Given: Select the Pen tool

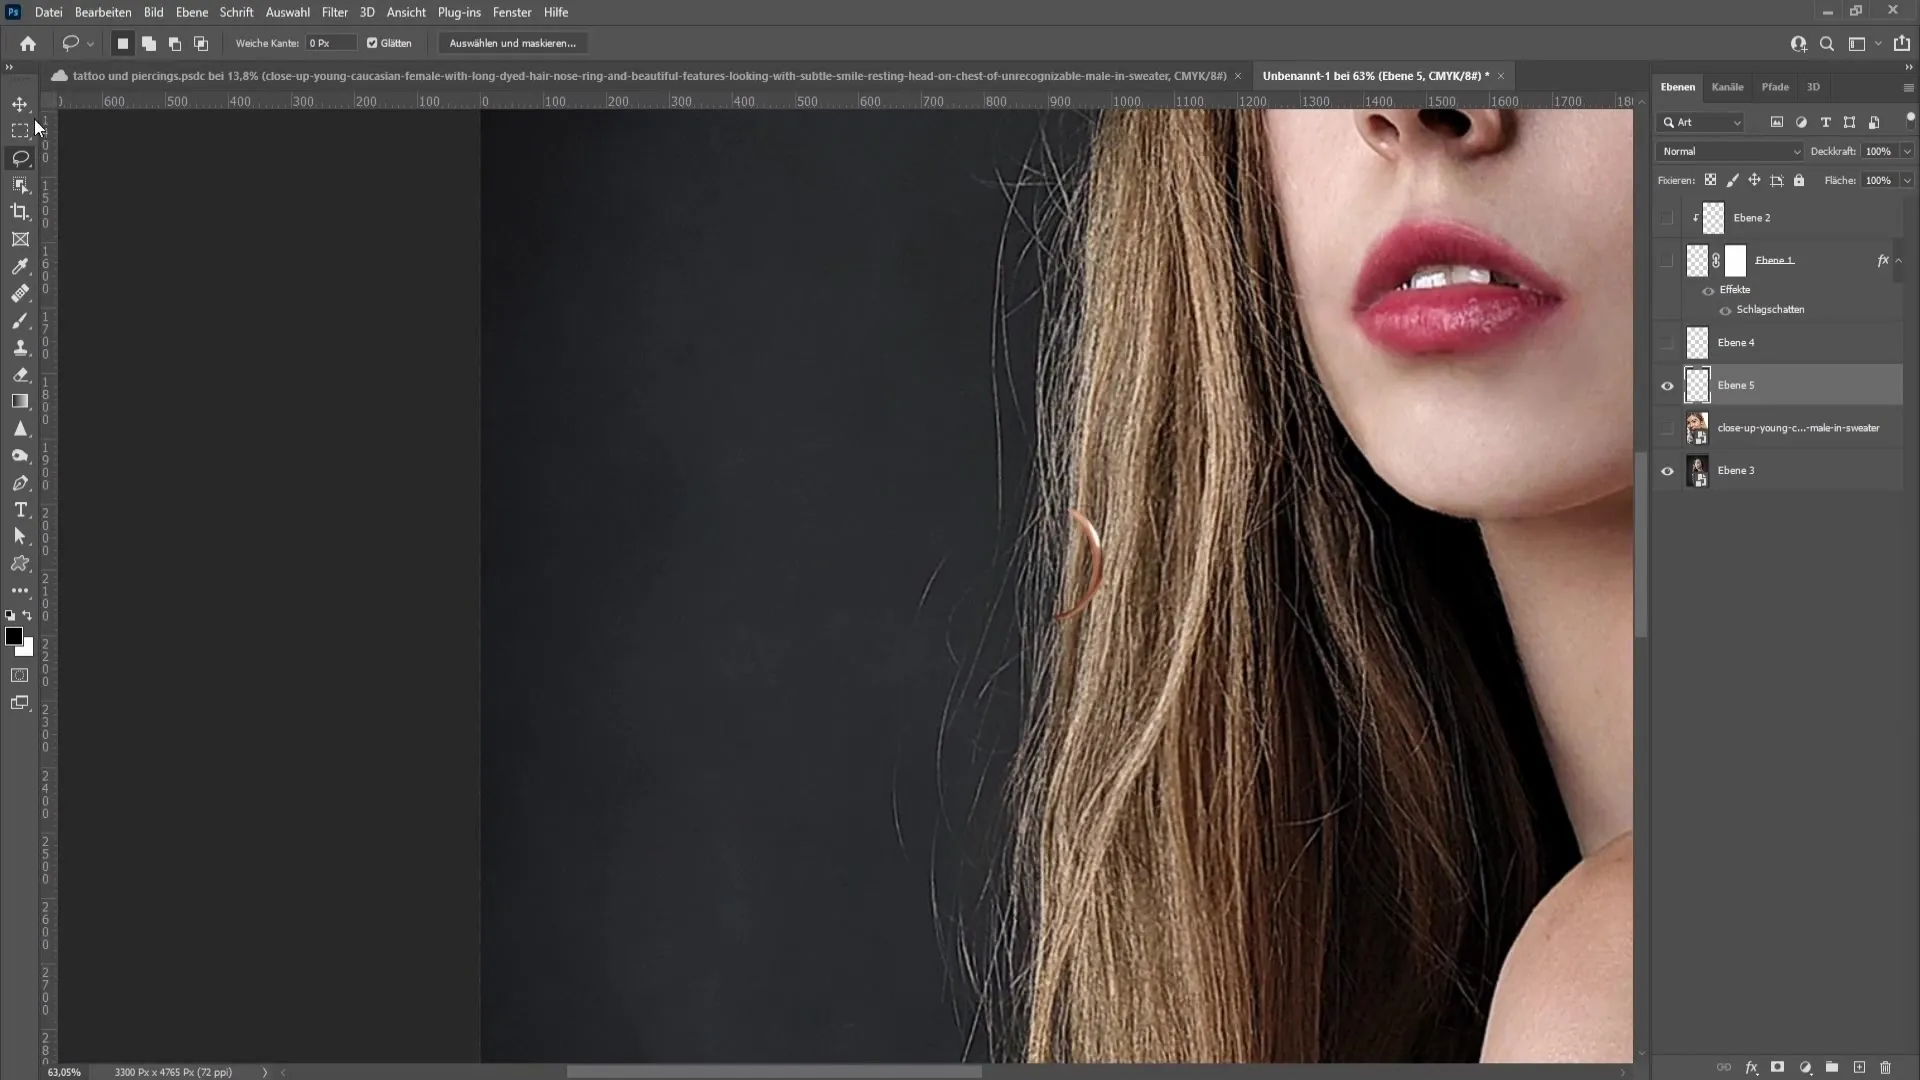Looking at the screenshot, I should tap(20, 481).
